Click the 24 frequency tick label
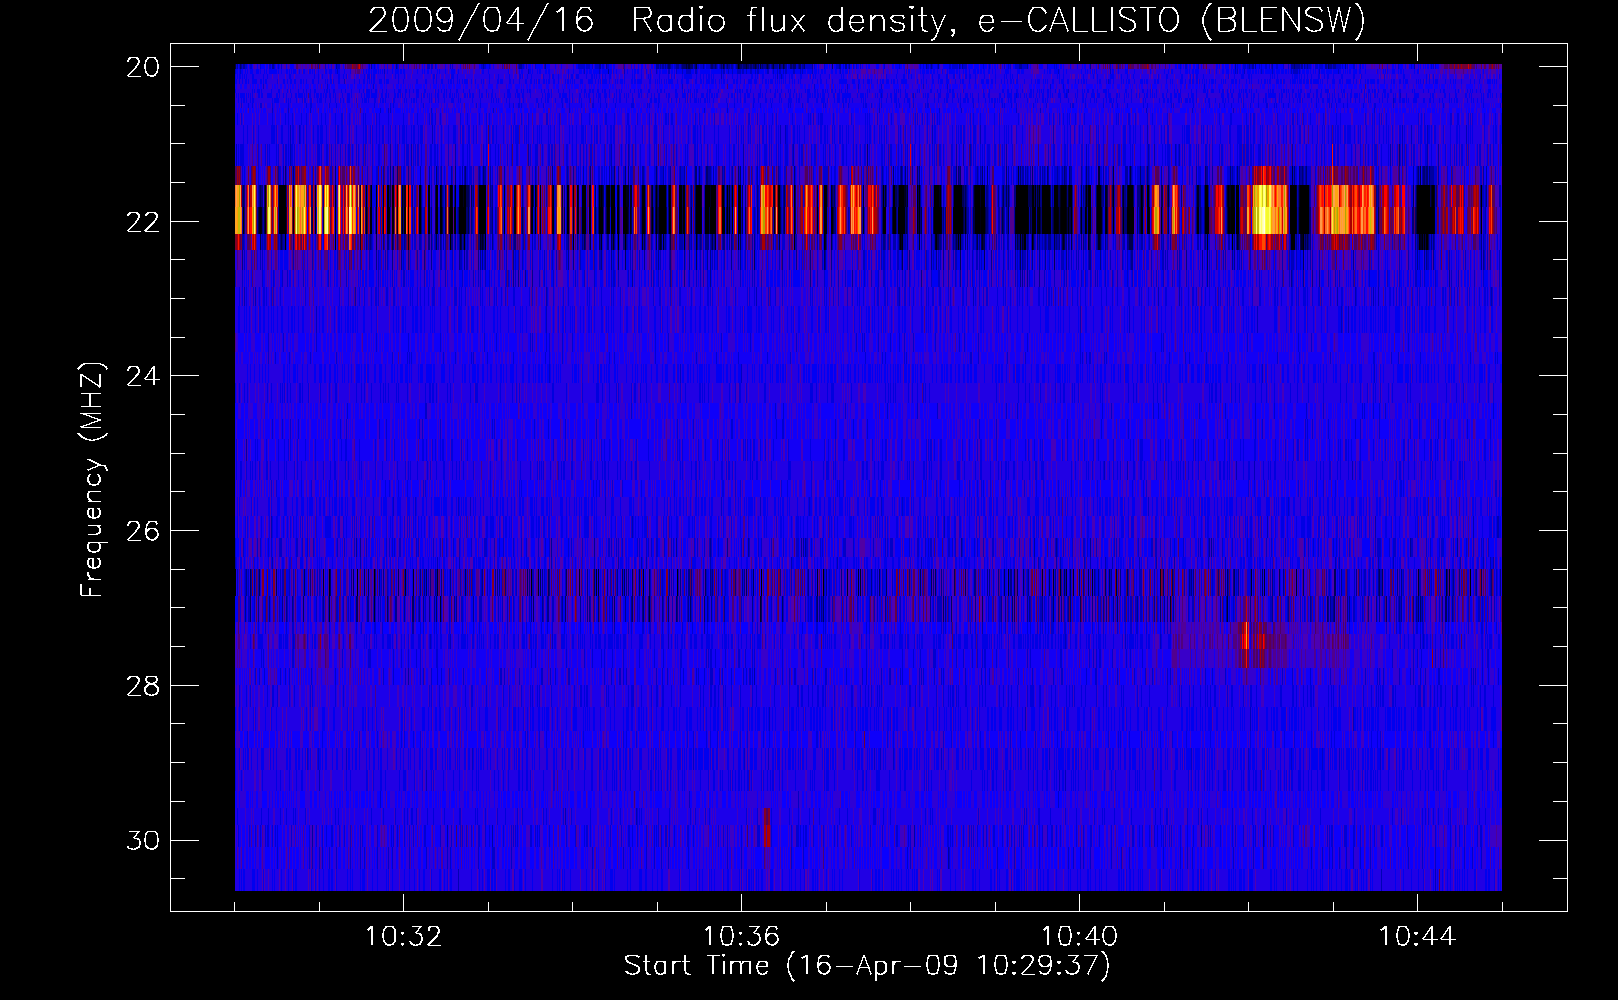The width and height of the screenshot is (1618, 1000). pyautogui.click(x=143, y=376)
